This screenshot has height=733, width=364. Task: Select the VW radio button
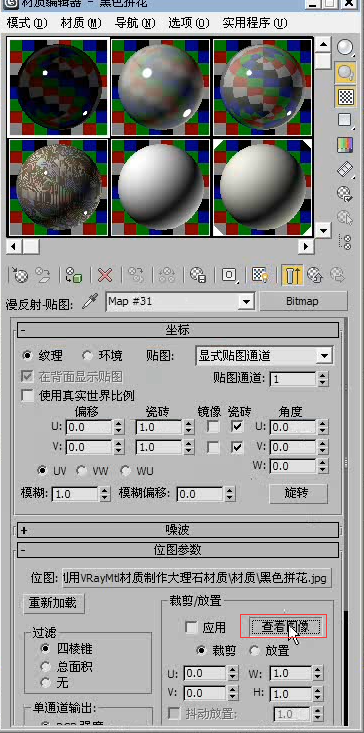pyautogui.click(x=83, y=470)
